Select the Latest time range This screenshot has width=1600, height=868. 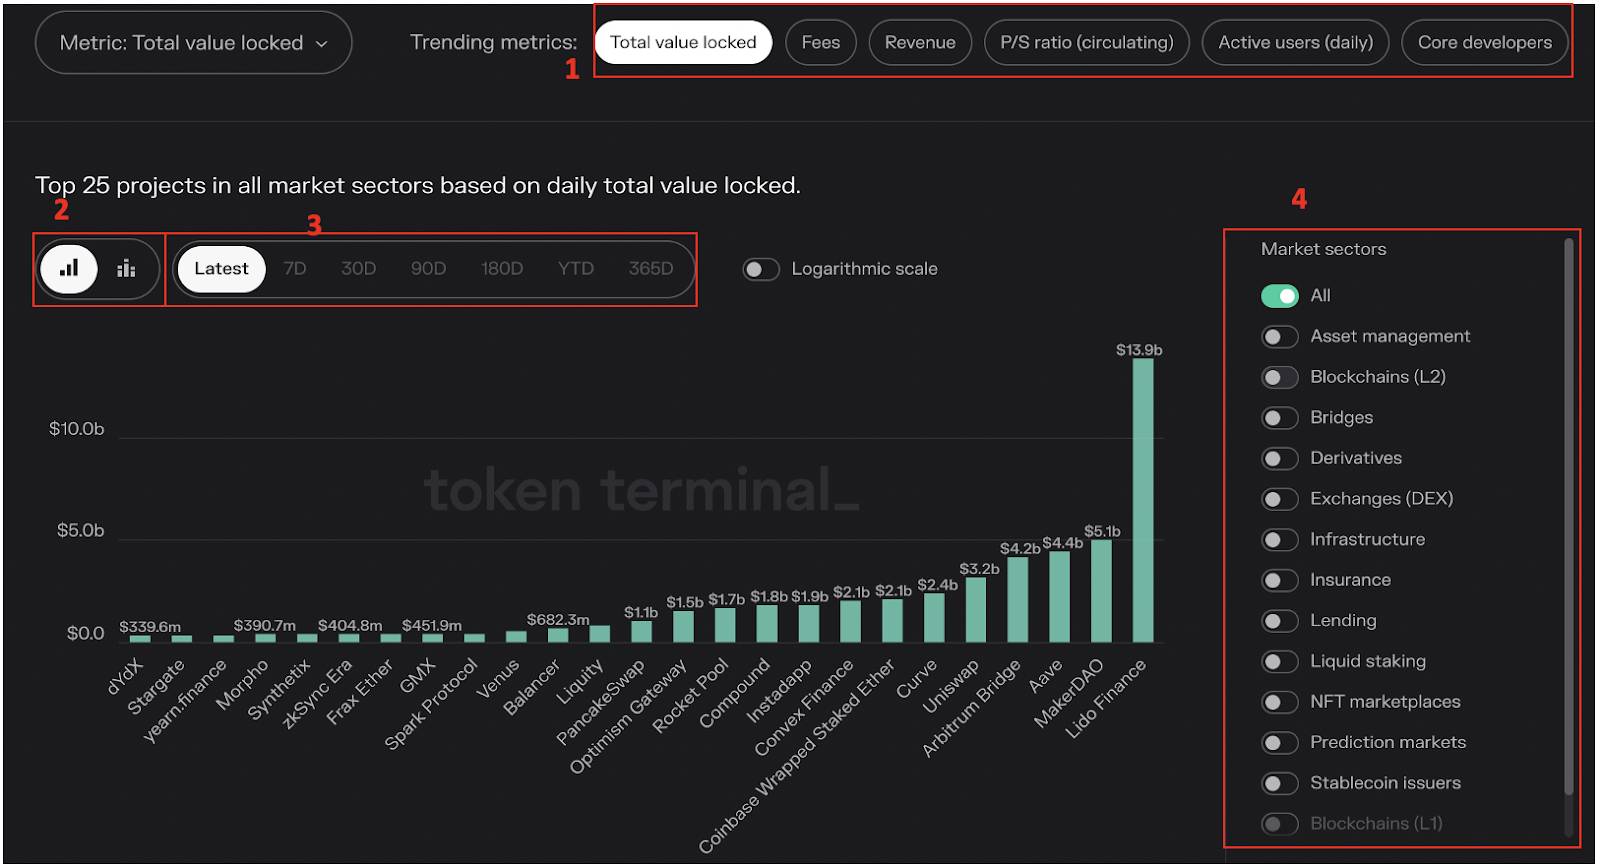click(221, 268)
